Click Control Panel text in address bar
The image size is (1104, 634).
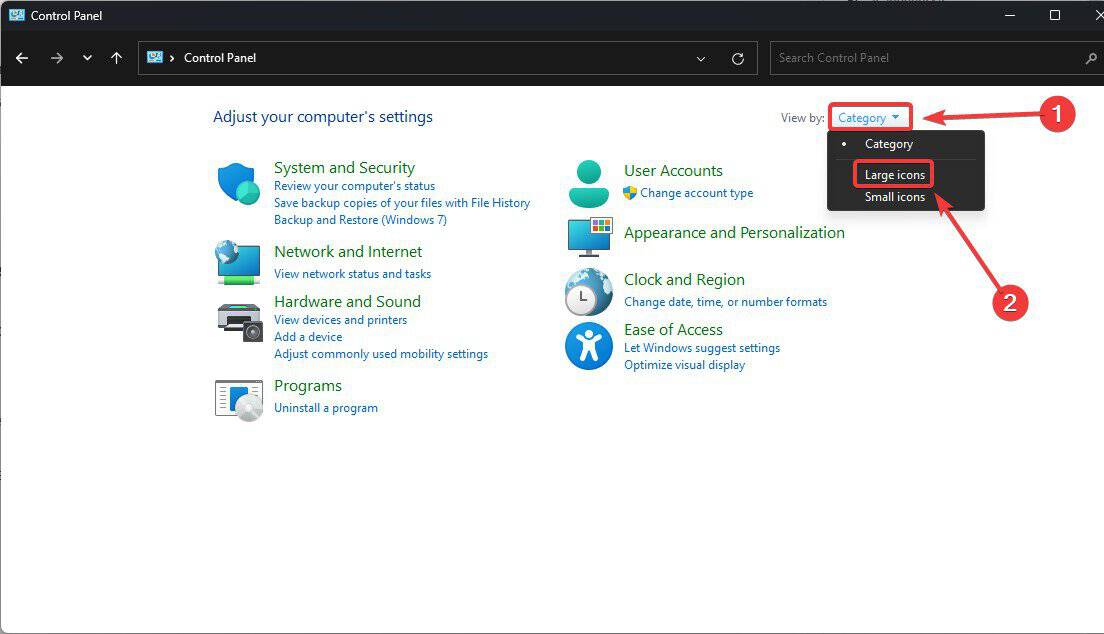(220, 58)
